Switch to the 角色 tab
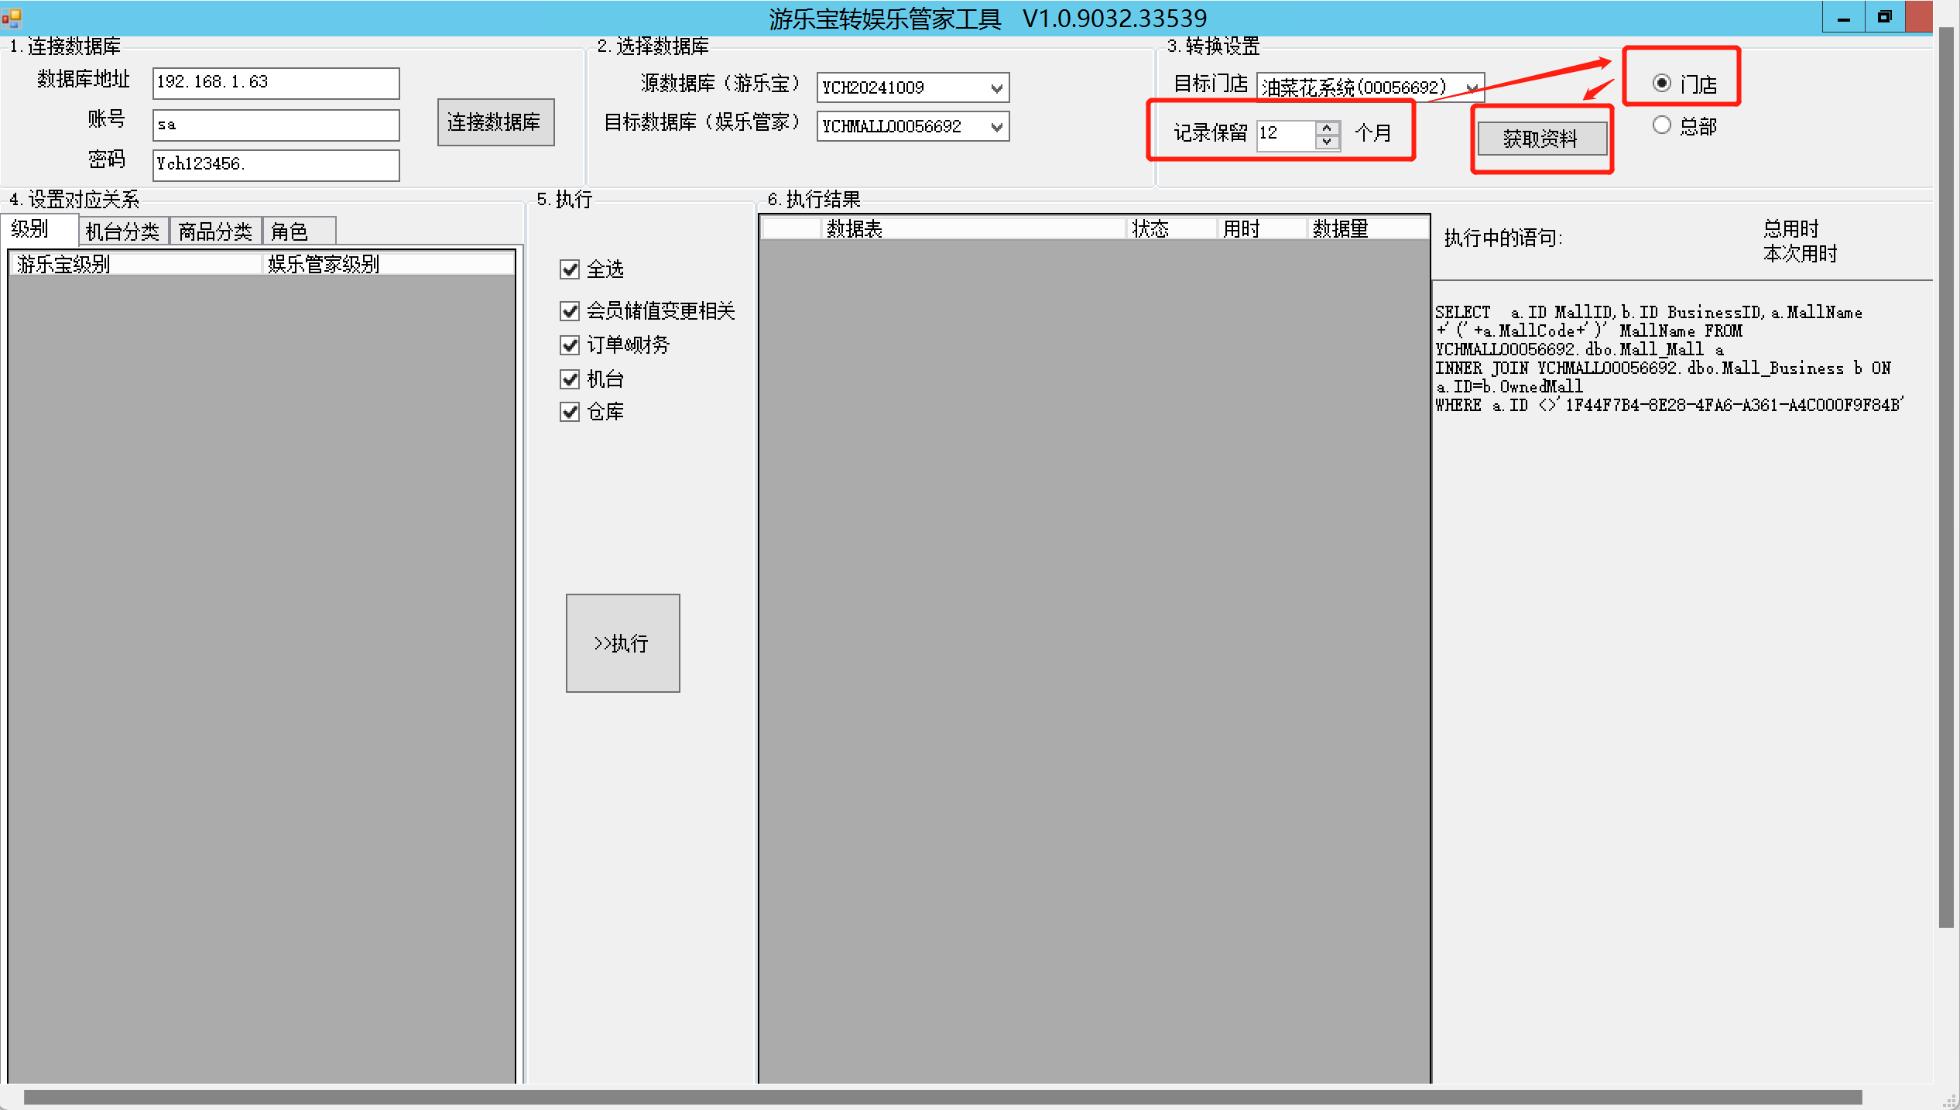 [299, 232]
